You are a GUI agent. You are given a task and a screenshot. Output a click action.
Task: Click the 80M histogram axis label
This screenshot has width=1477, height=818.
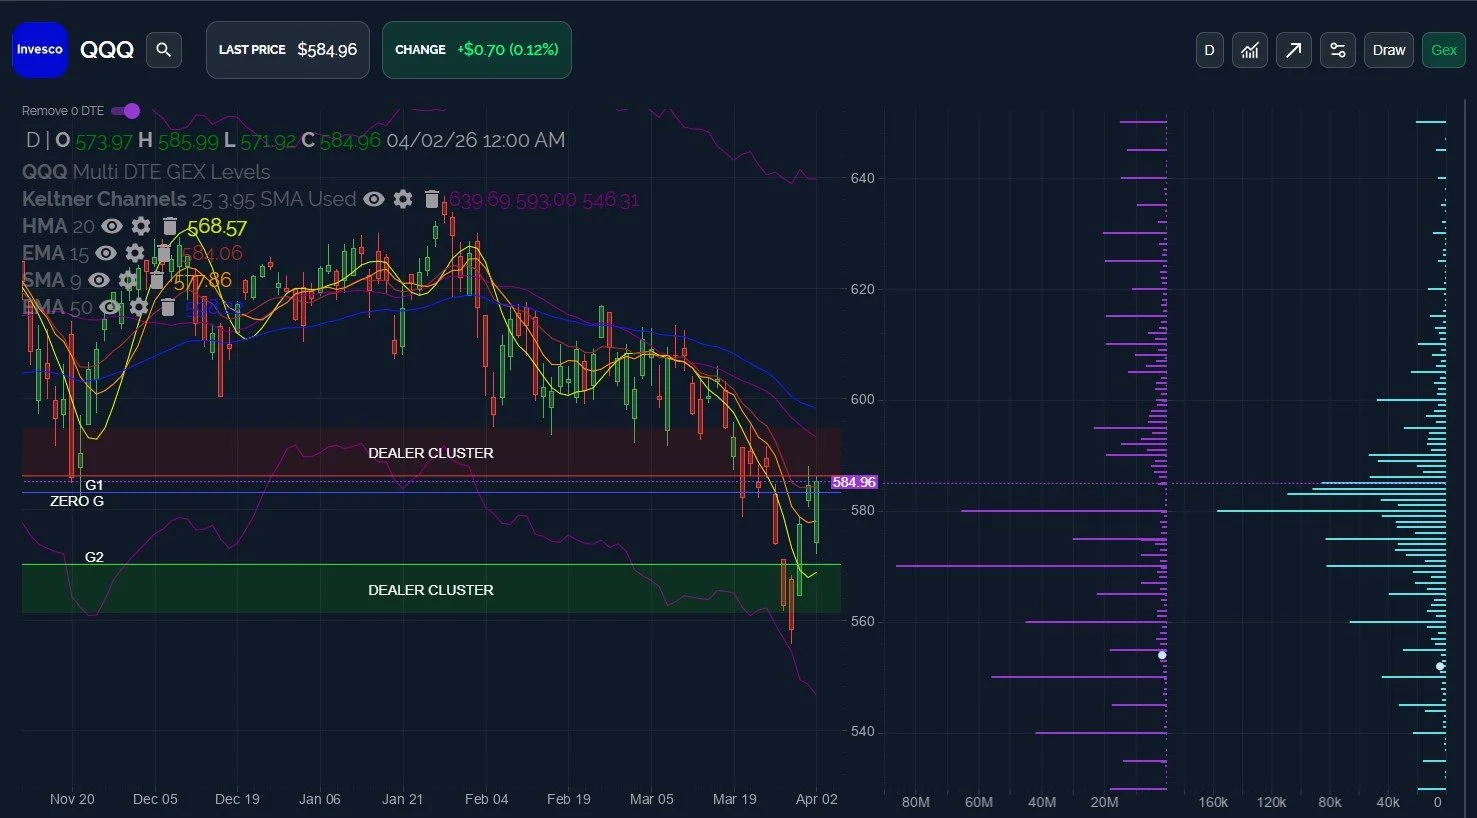(916, 802)
